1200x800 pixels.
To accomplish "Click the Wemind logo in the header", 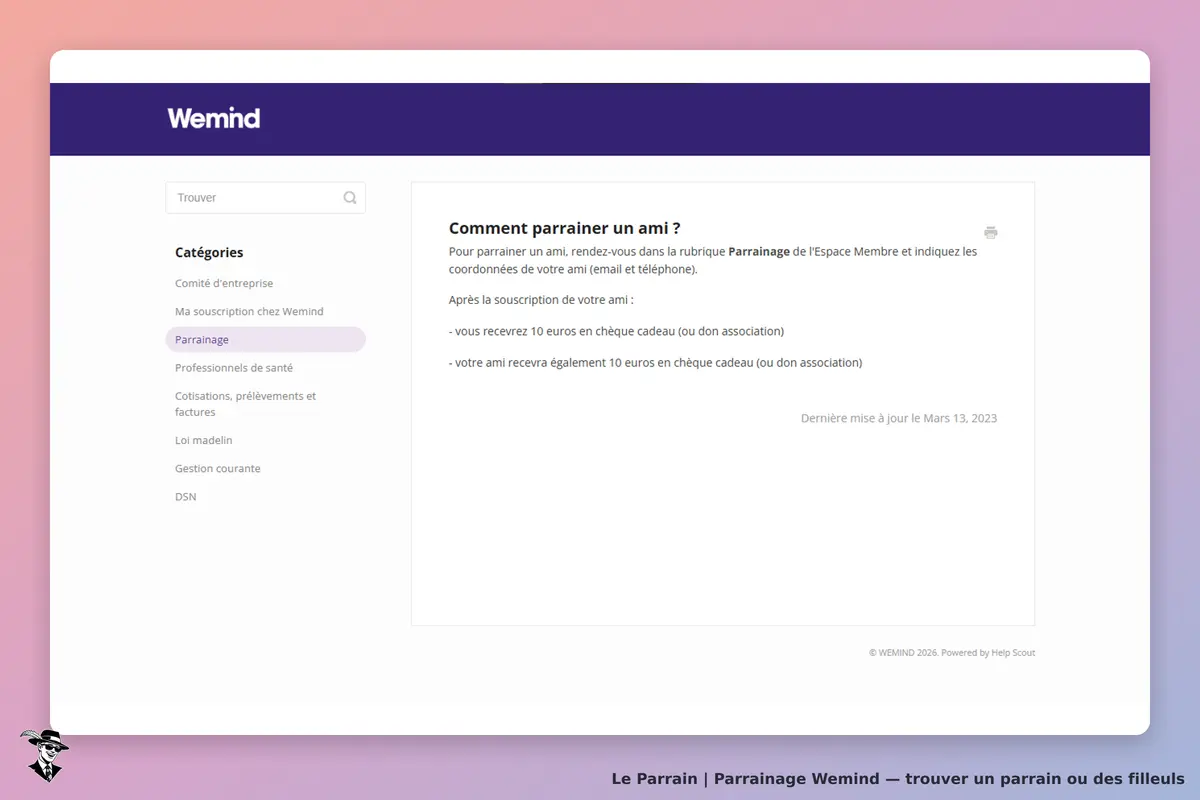I will click(x=214, y=118).
